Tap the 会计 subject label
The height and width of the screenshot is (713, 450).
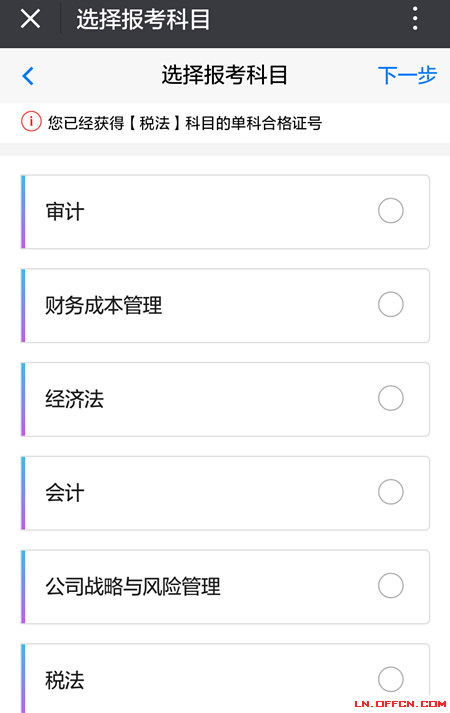[65, 493]
